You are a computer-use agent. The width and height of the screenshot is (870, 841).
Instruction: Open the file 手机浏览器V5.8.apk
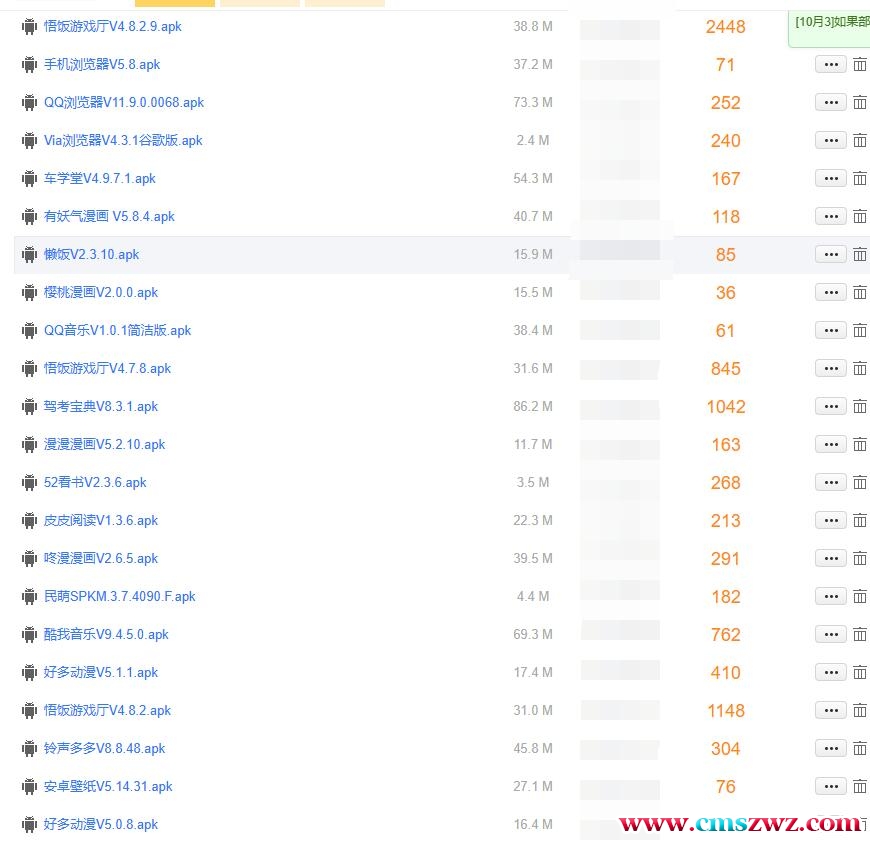click(102, 64)
